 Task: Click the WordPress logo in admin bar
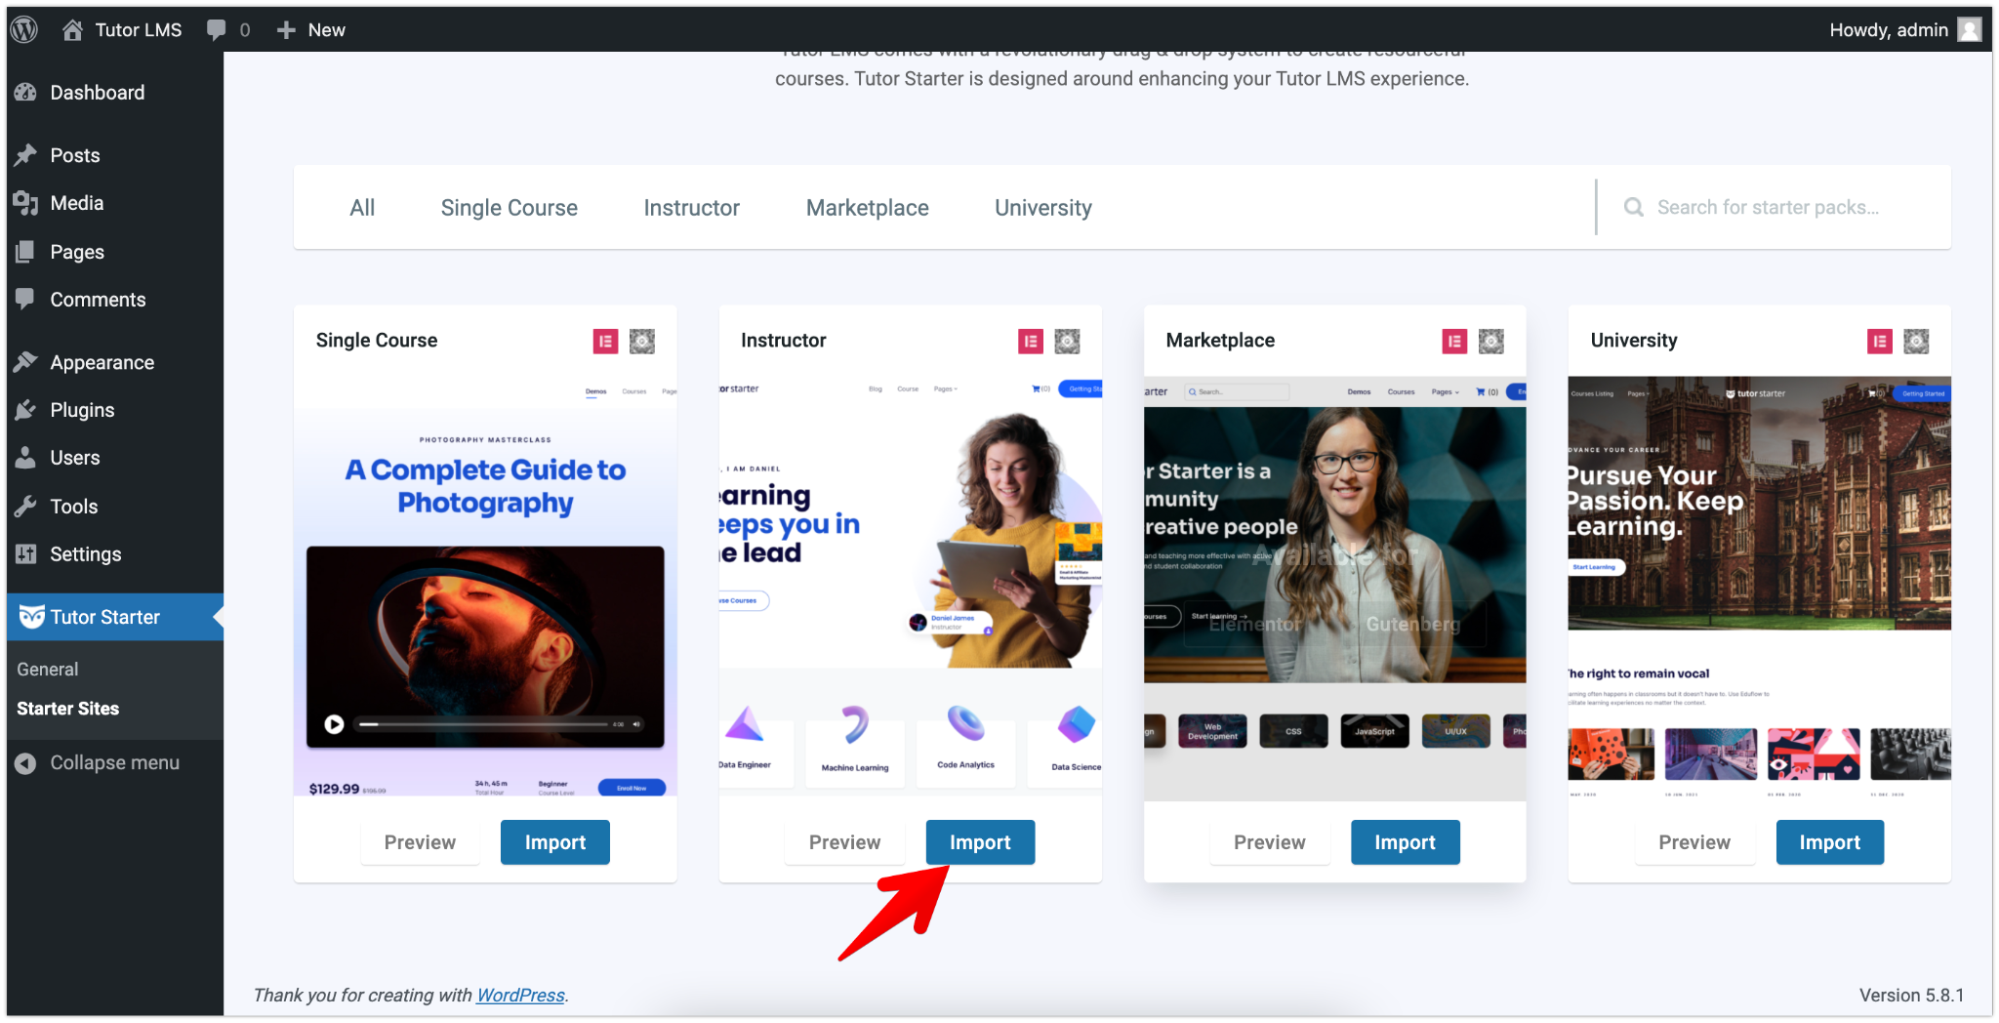25,29
